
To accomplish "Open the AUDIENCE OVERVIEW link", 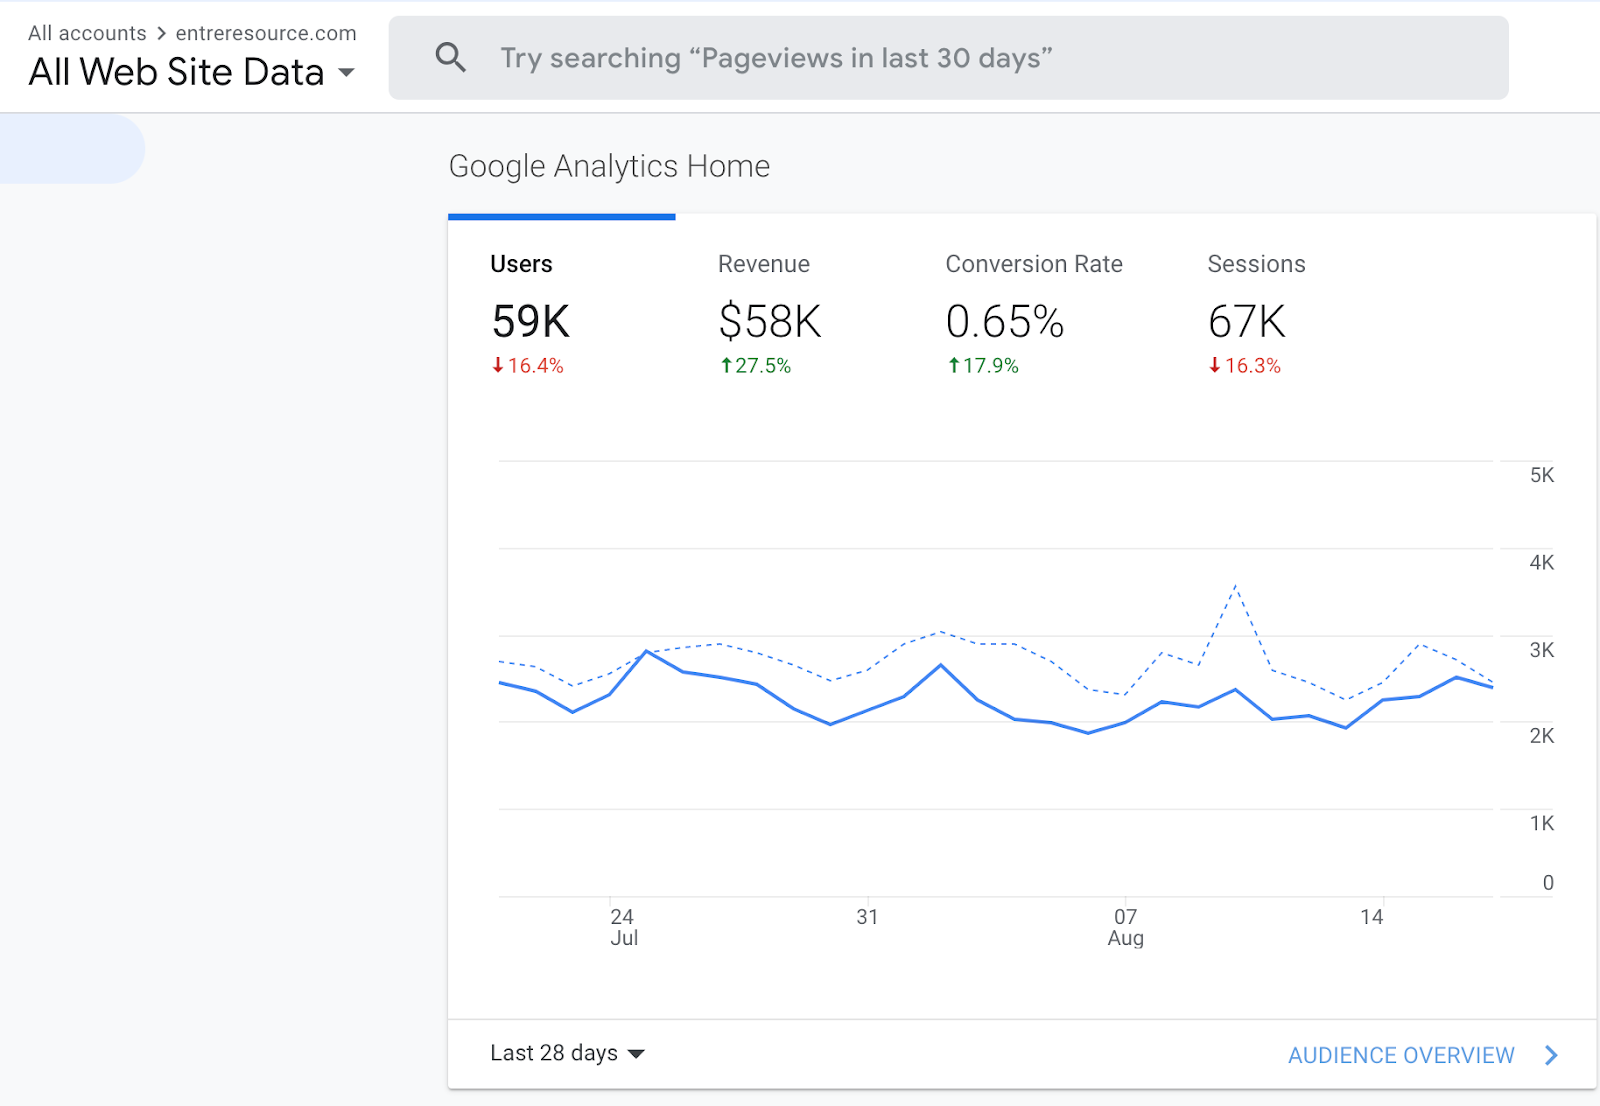I will 1401,1055.
